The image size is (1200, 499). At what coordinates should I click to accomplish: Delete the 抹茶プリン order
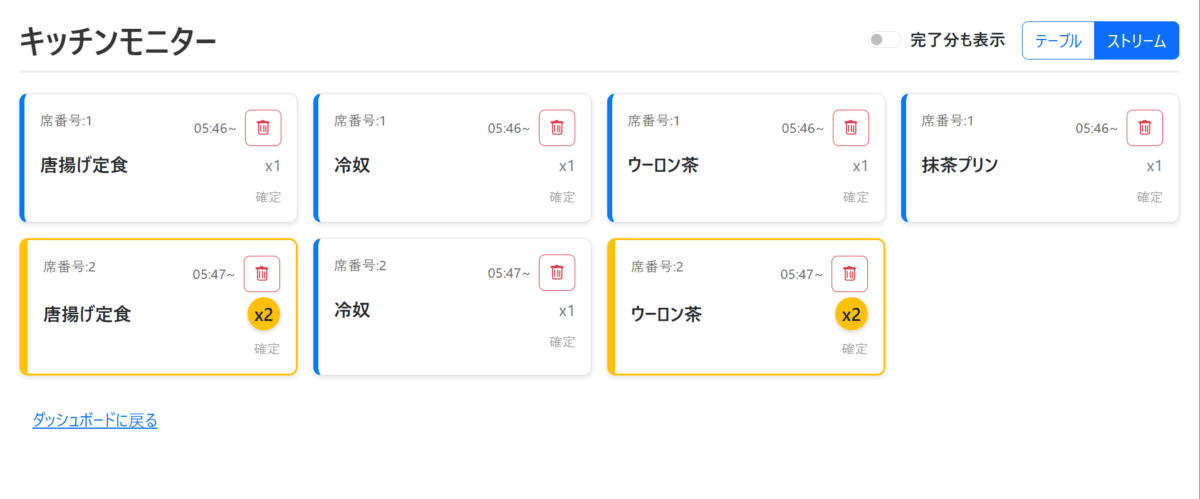[1145, 127]
